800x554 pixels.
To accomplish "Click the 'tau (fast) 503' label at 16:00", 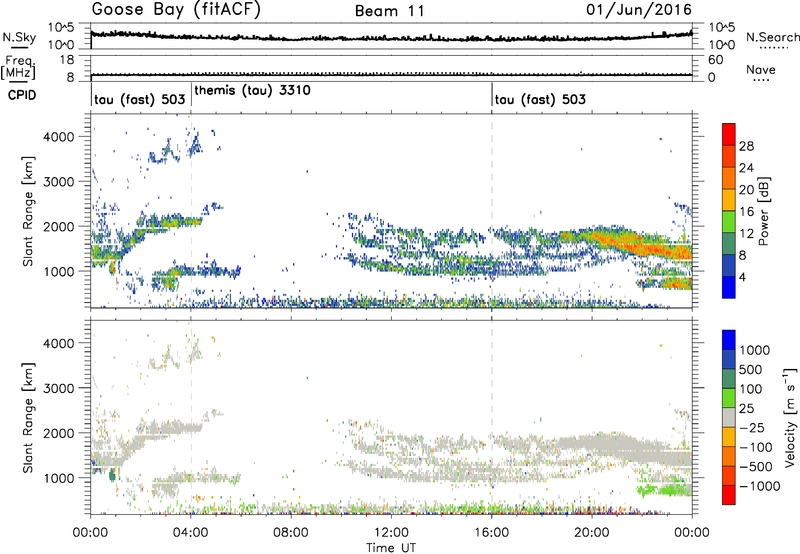I will [x=540, y=99].
